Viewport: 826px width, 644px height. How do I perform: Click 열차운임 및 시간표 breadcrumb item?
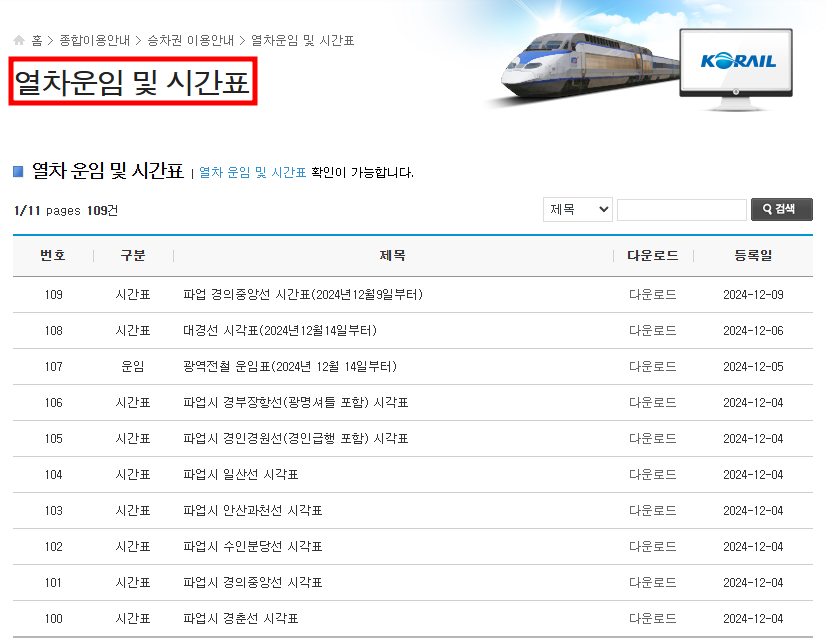302,41
